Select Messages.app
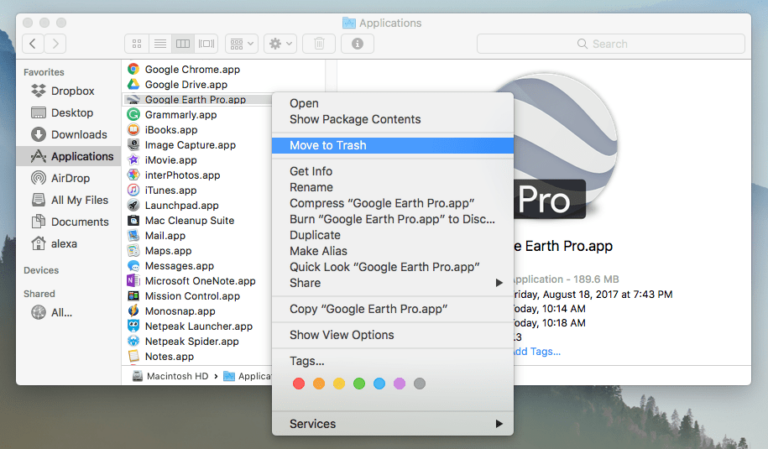768x449 pixels. click(x=179, y=266)
